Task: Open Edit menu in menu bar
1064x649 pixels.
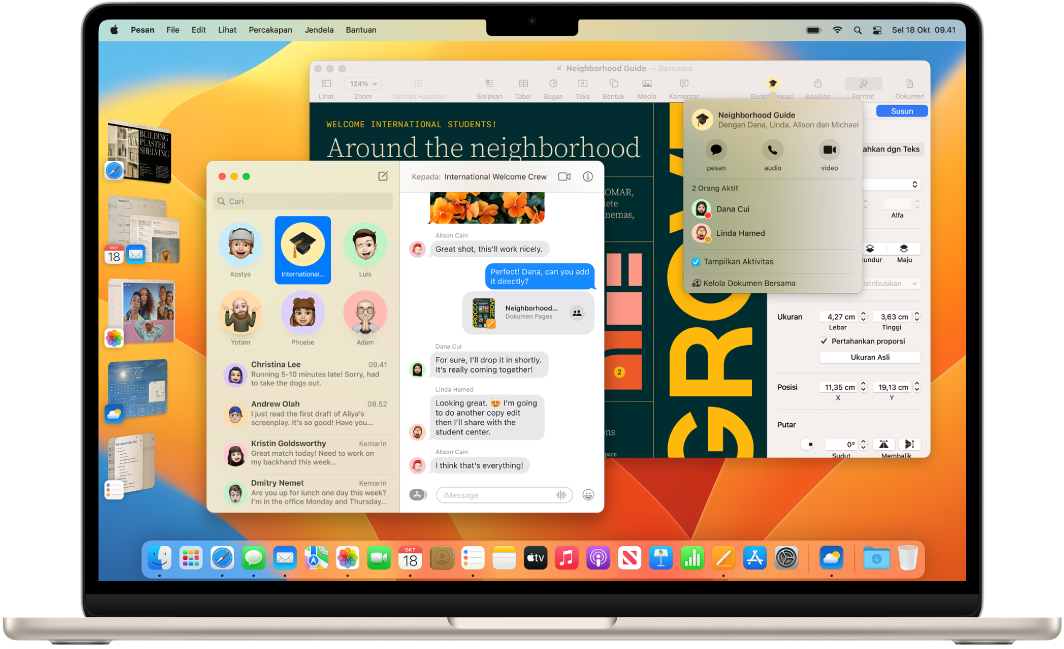Action: click(x=198, y=30)
